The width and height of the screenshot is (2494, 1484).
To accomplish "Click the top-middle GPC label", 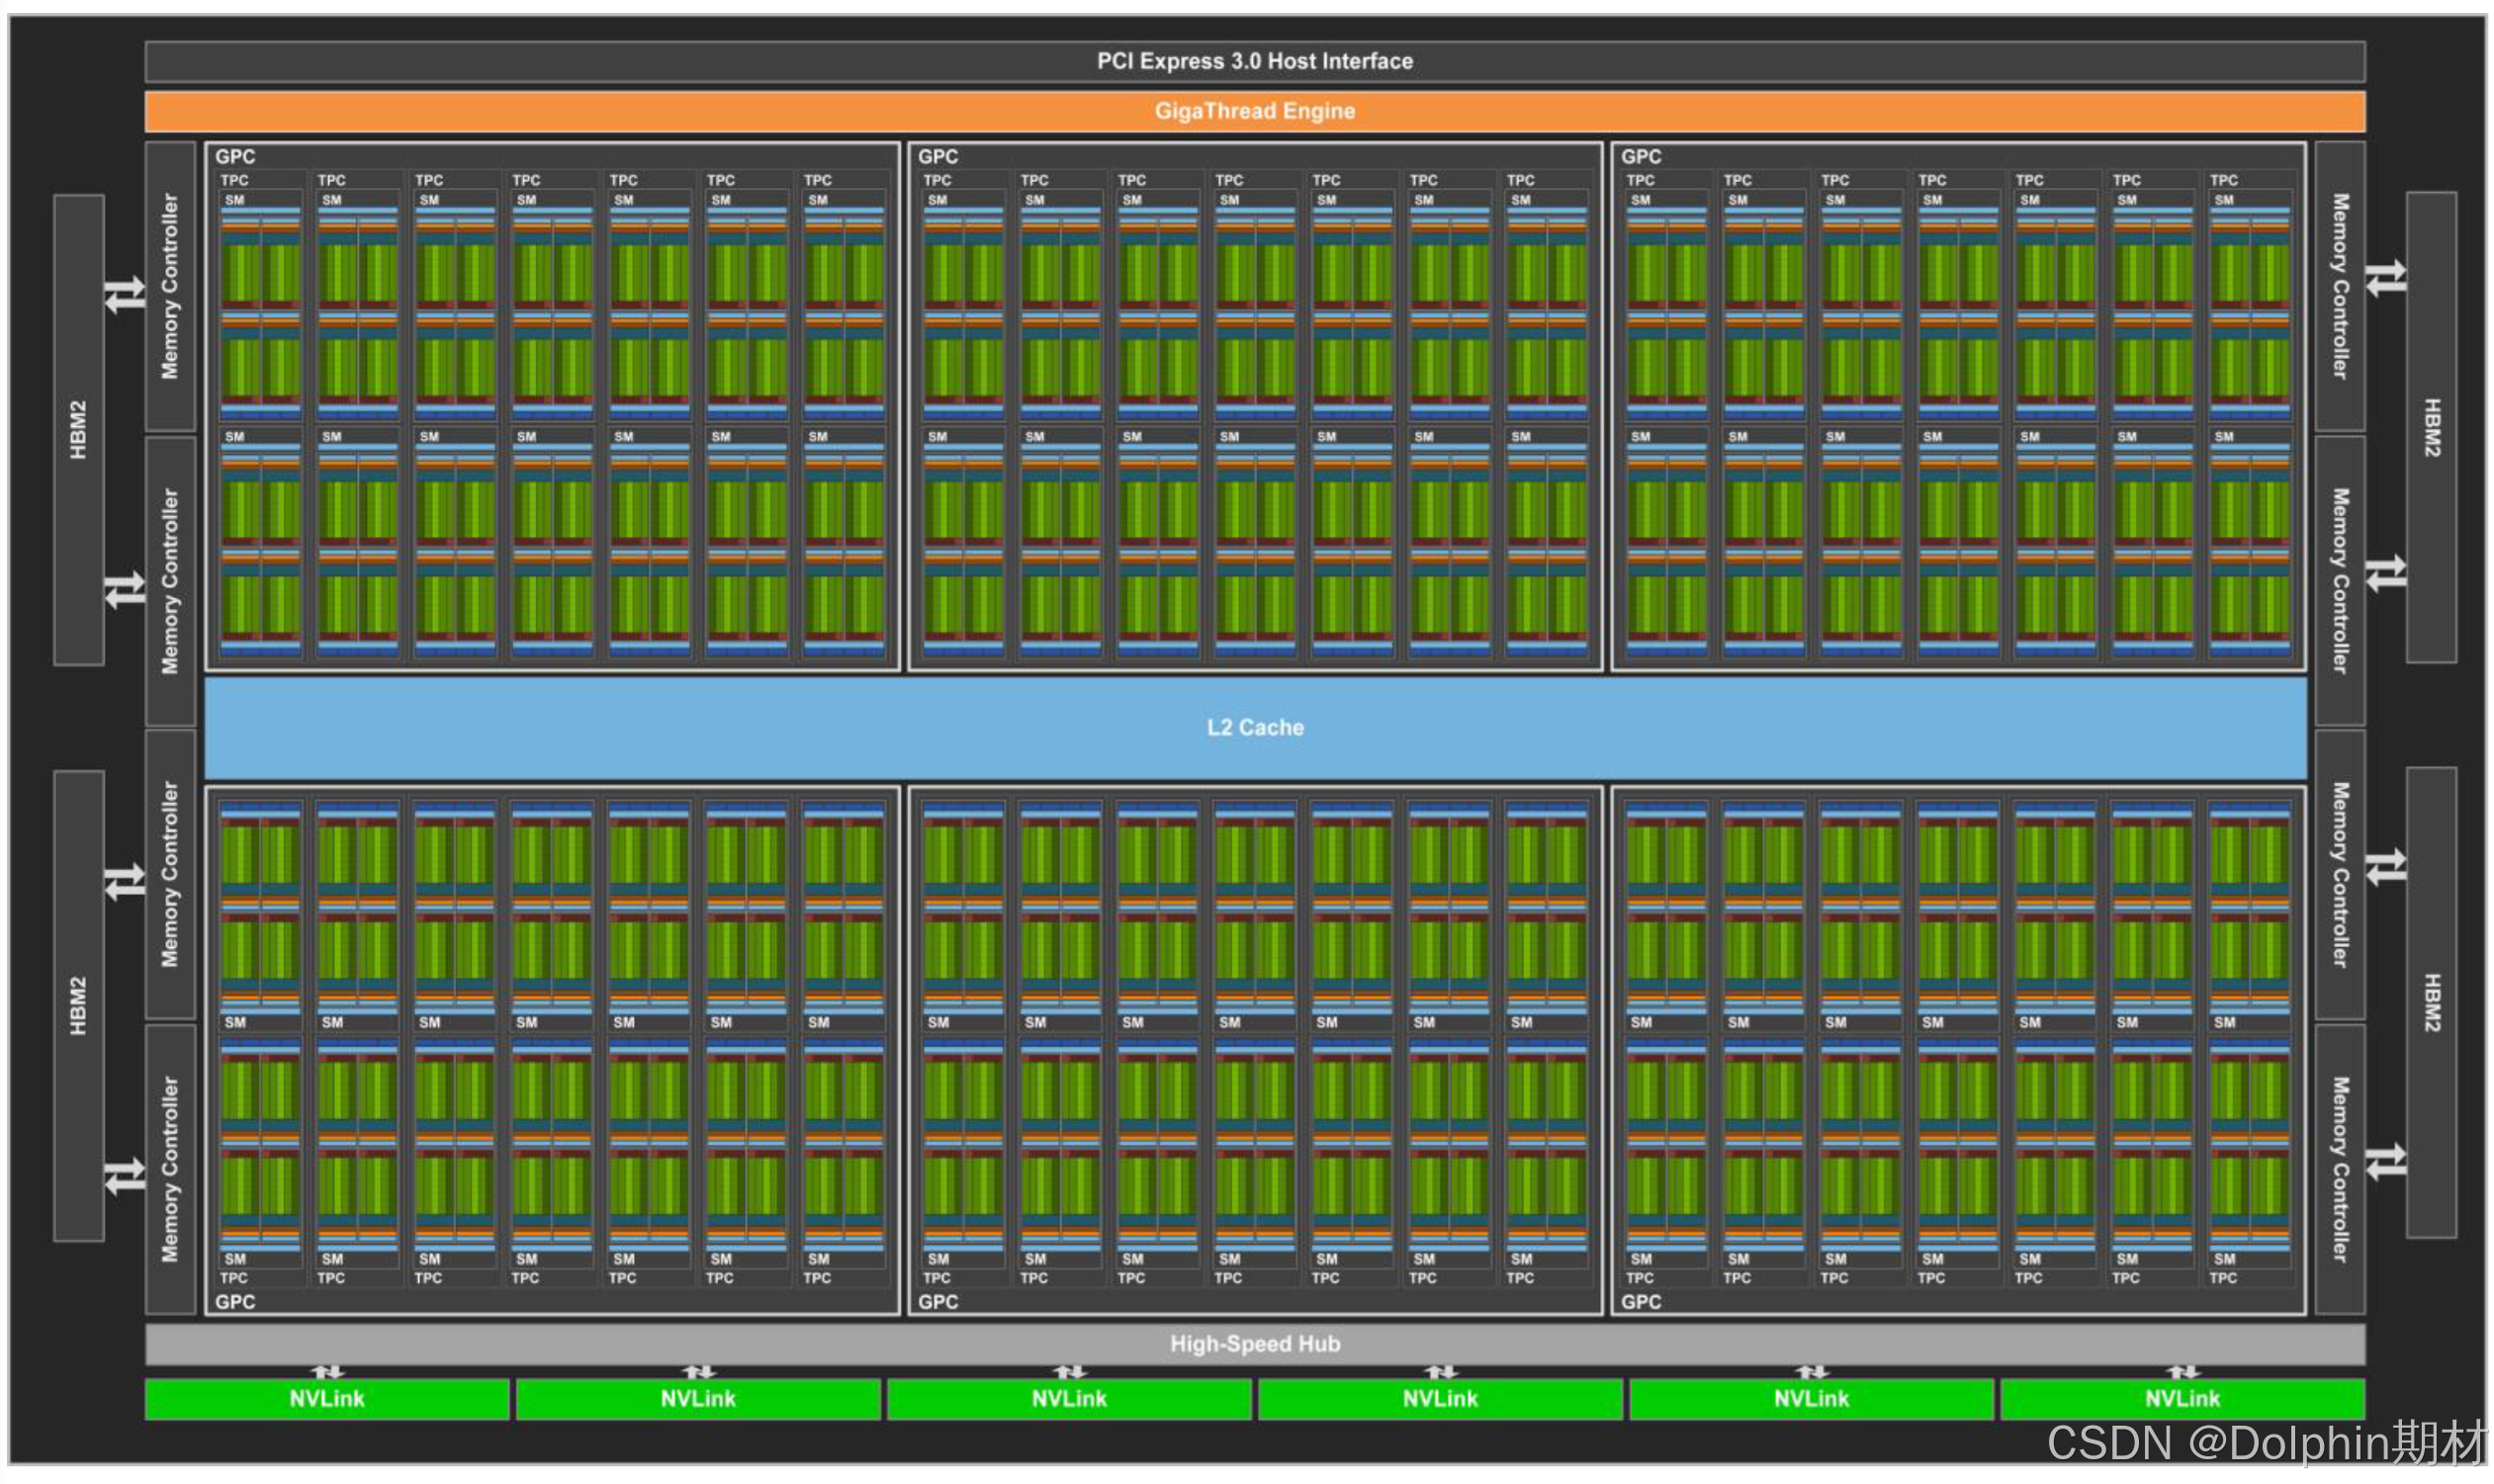I will click(x=937, y=157).
